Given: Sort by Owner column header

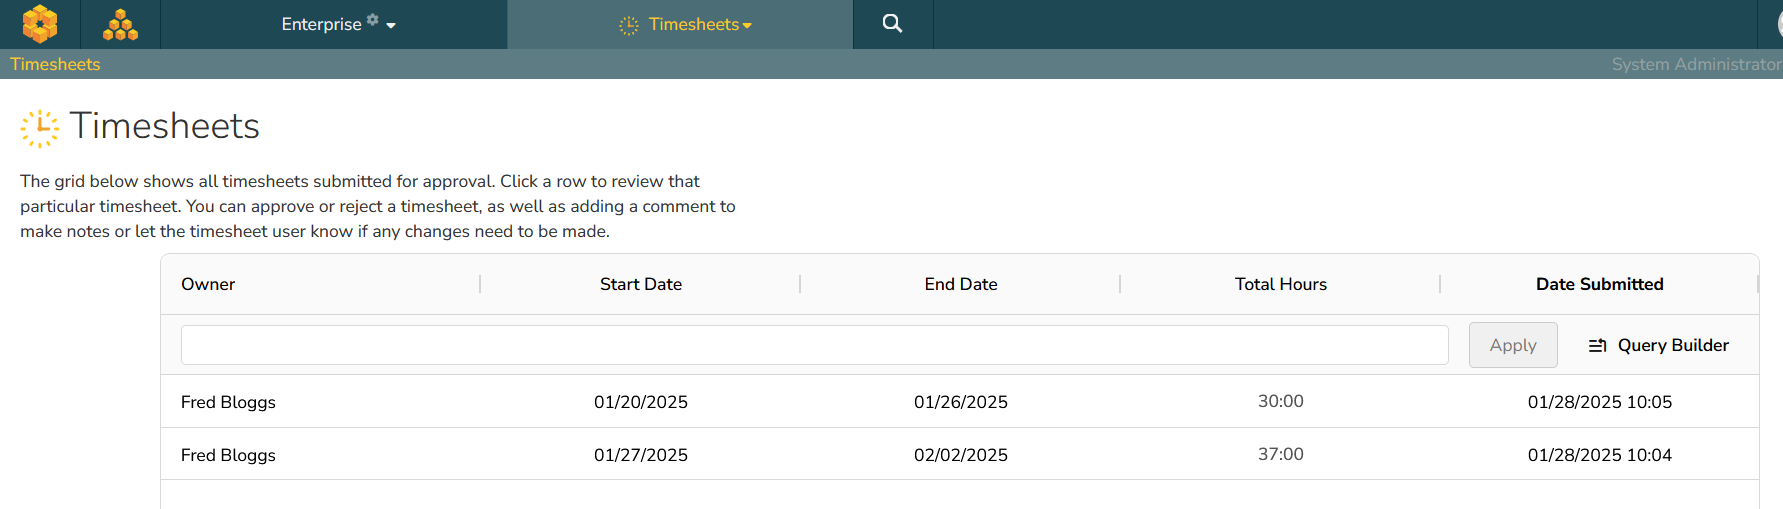Looking at the screenshot, I should click(208, 284).
